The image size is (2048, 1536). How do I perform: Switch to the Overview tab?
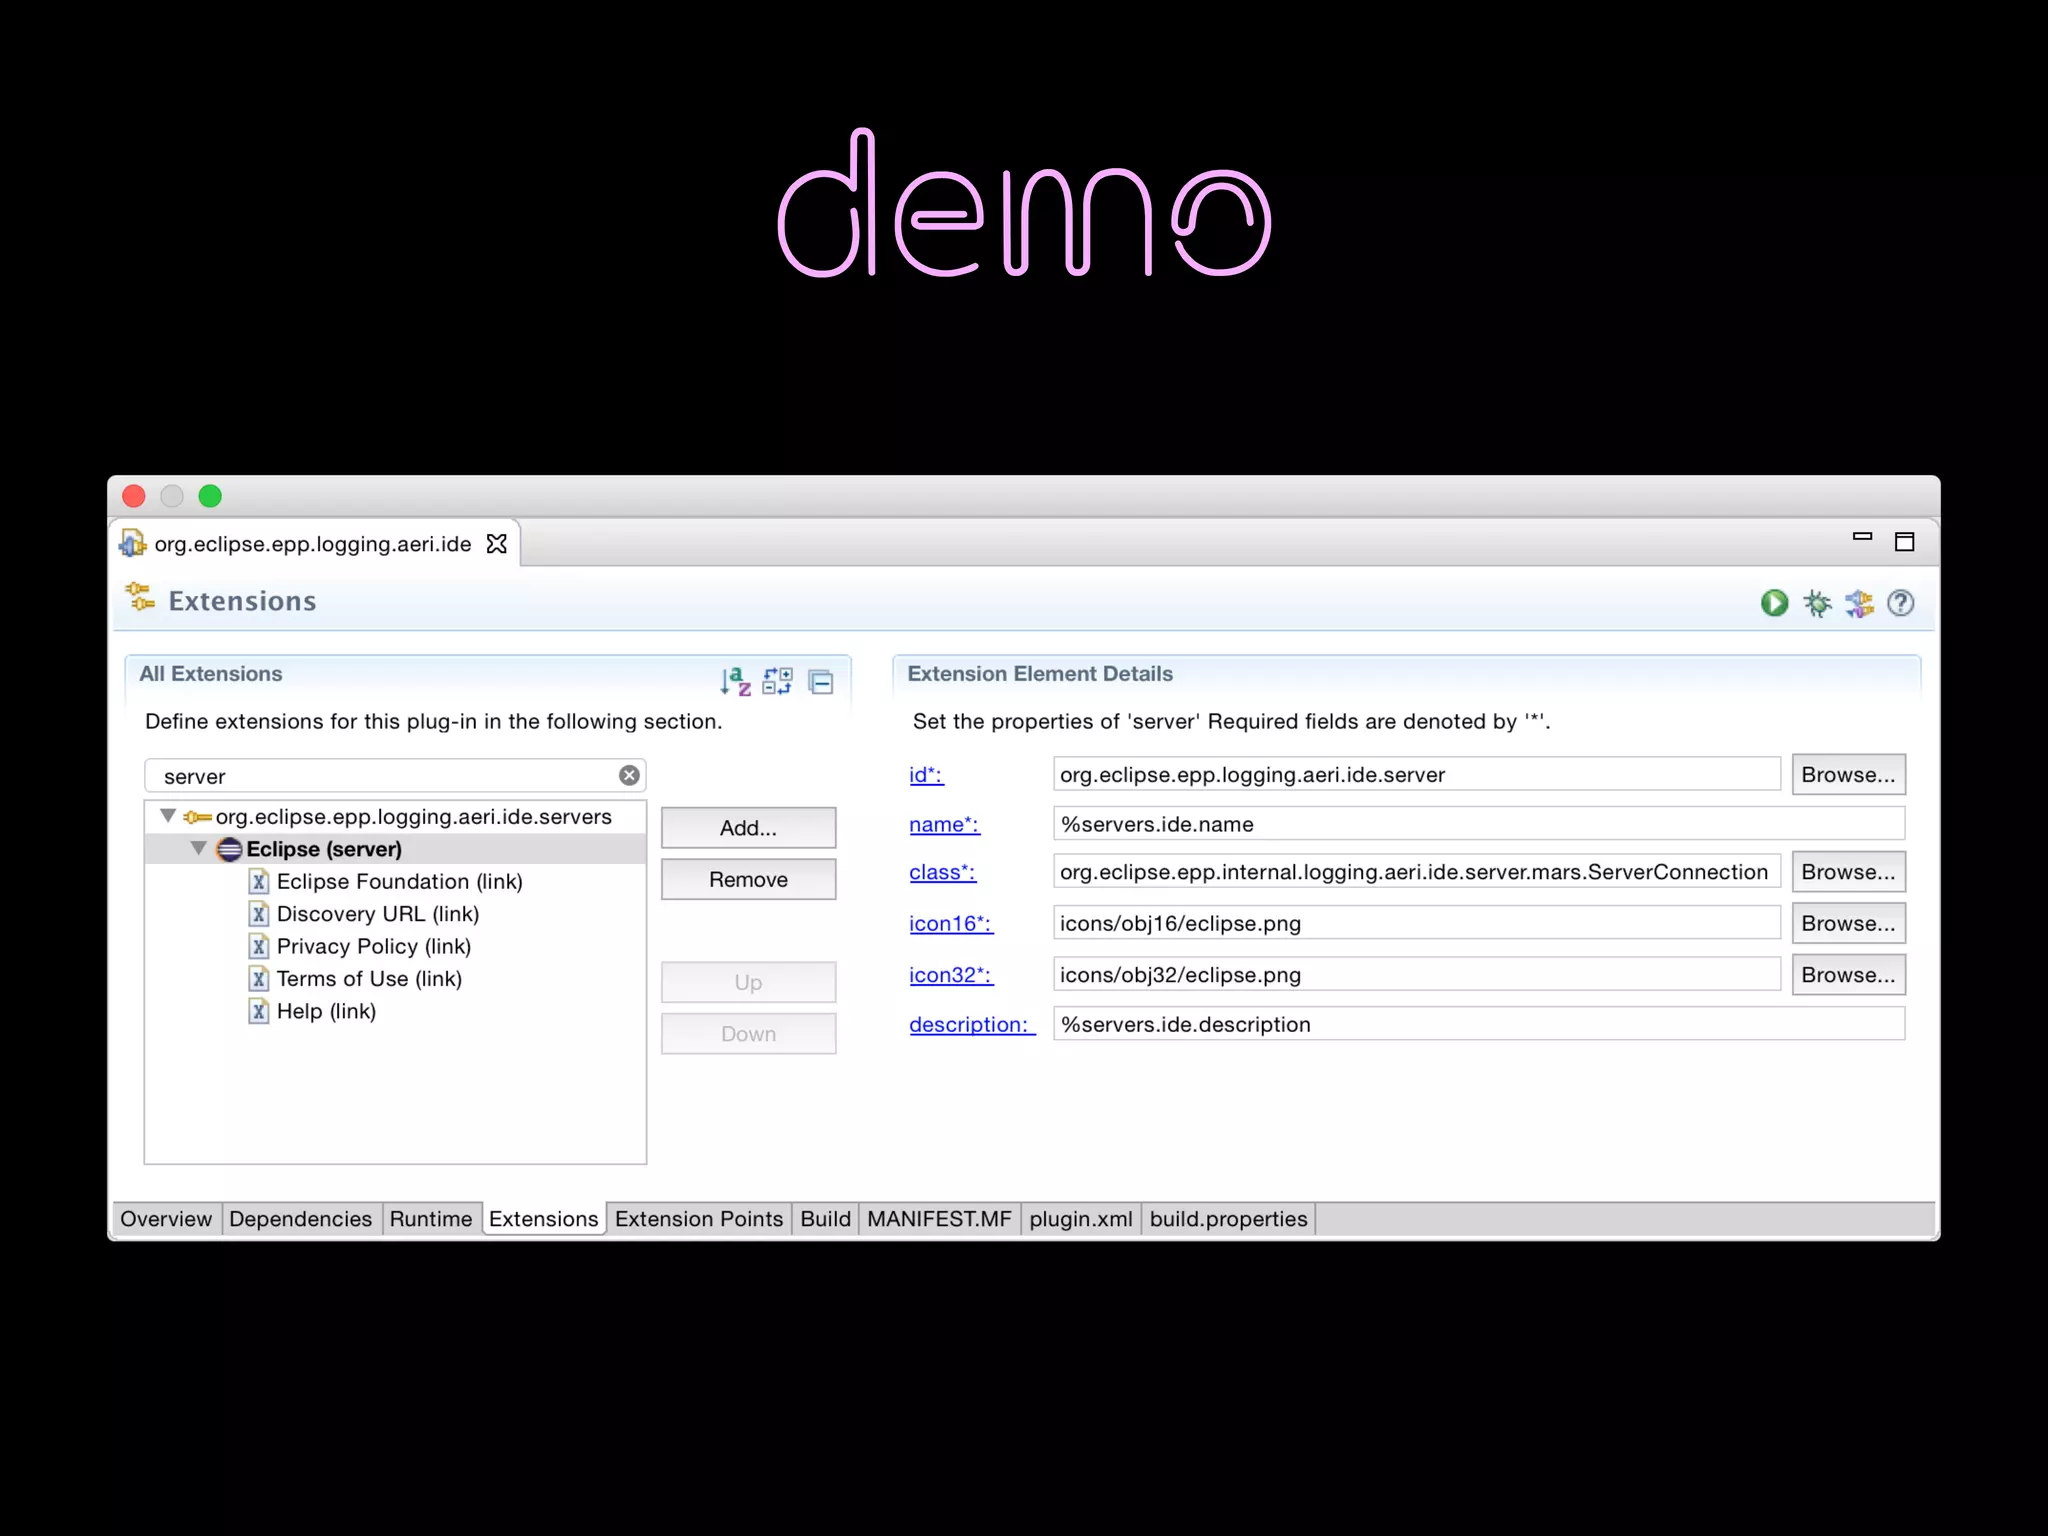(x=166, y=1219)
